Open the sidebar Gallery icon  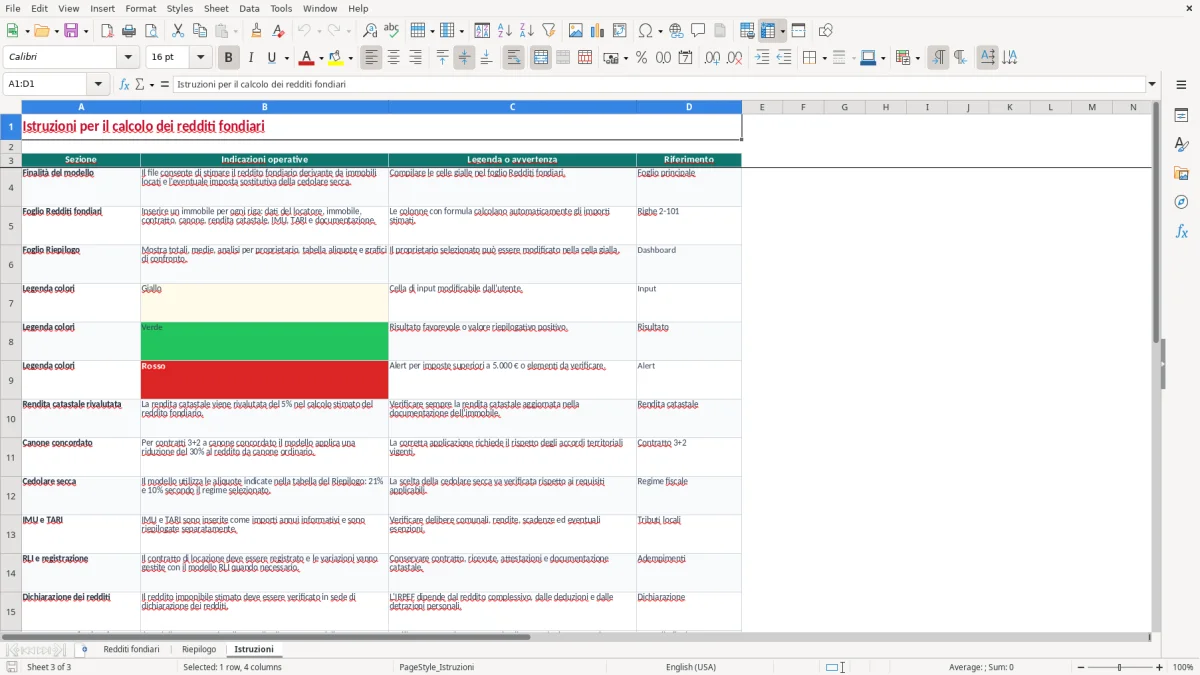coord(1181,174)
